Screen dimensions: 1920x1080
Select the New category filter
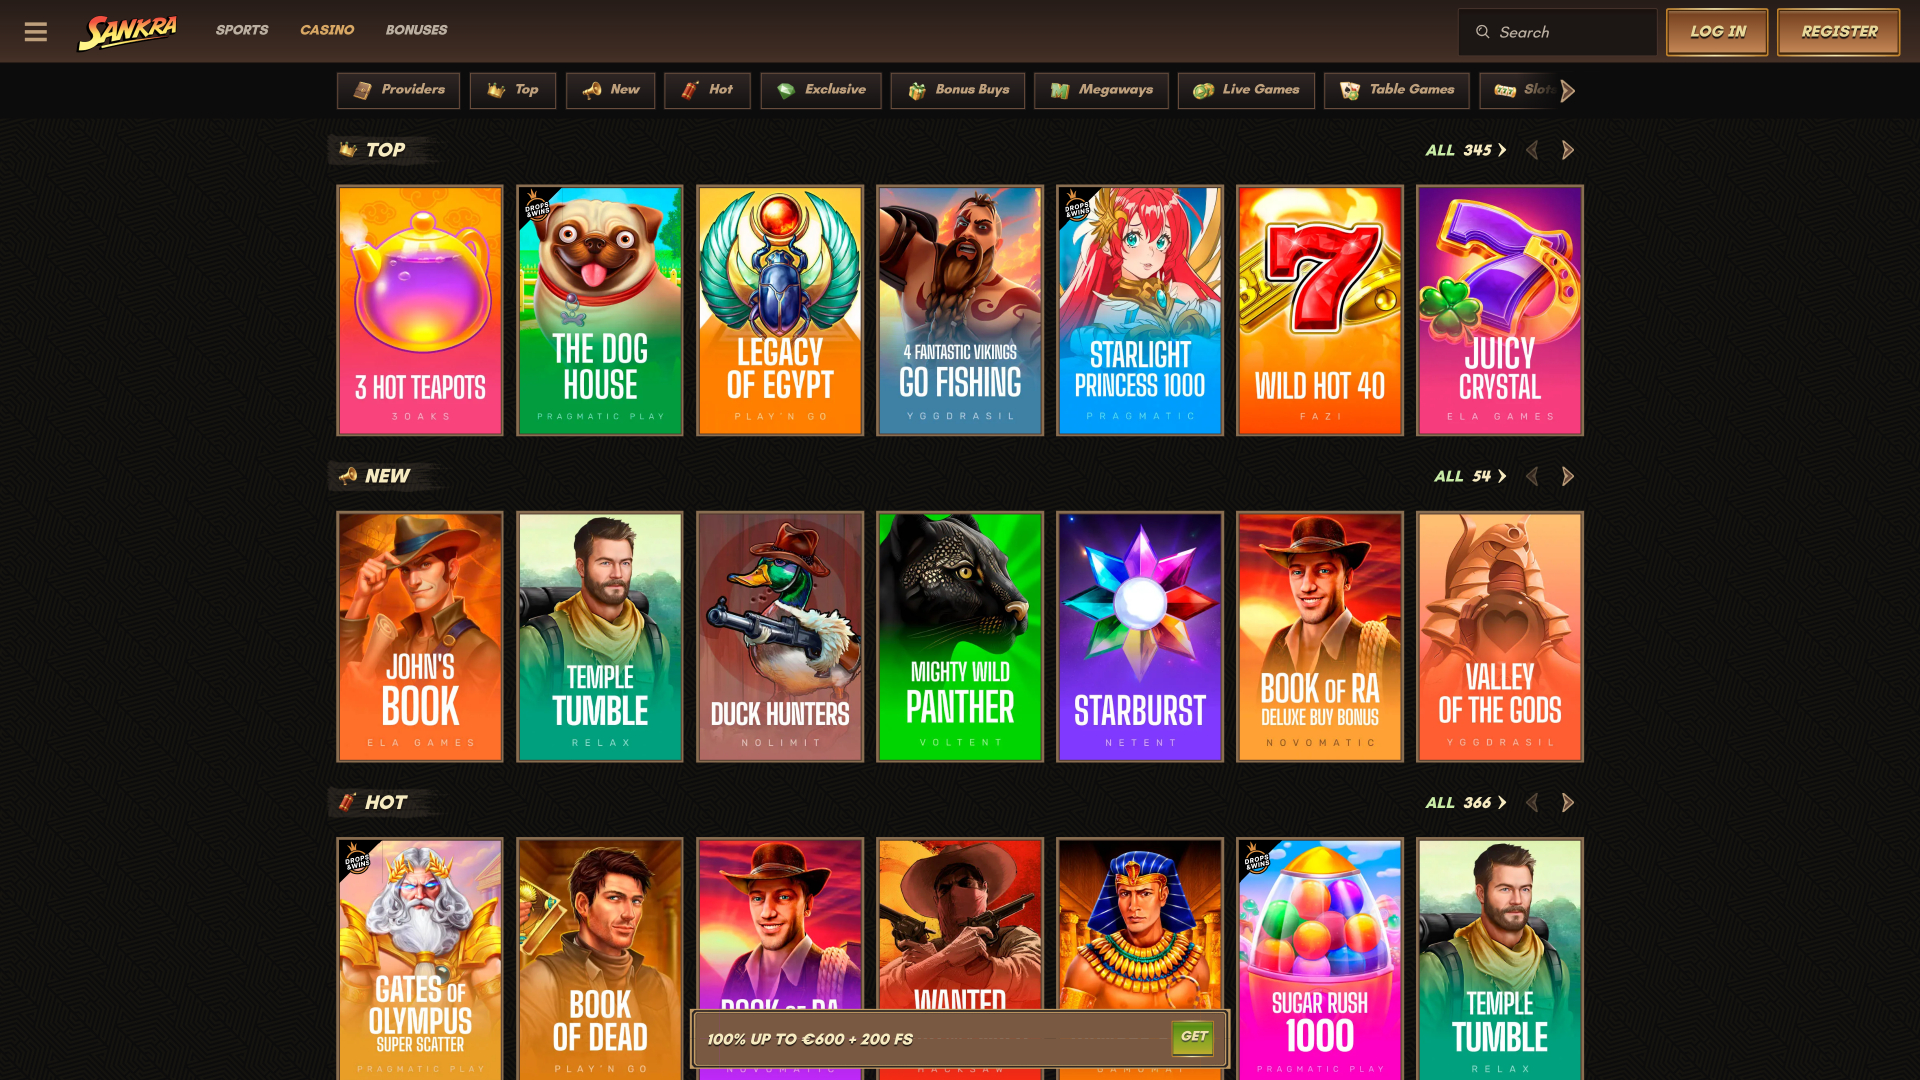click(610, 90)
